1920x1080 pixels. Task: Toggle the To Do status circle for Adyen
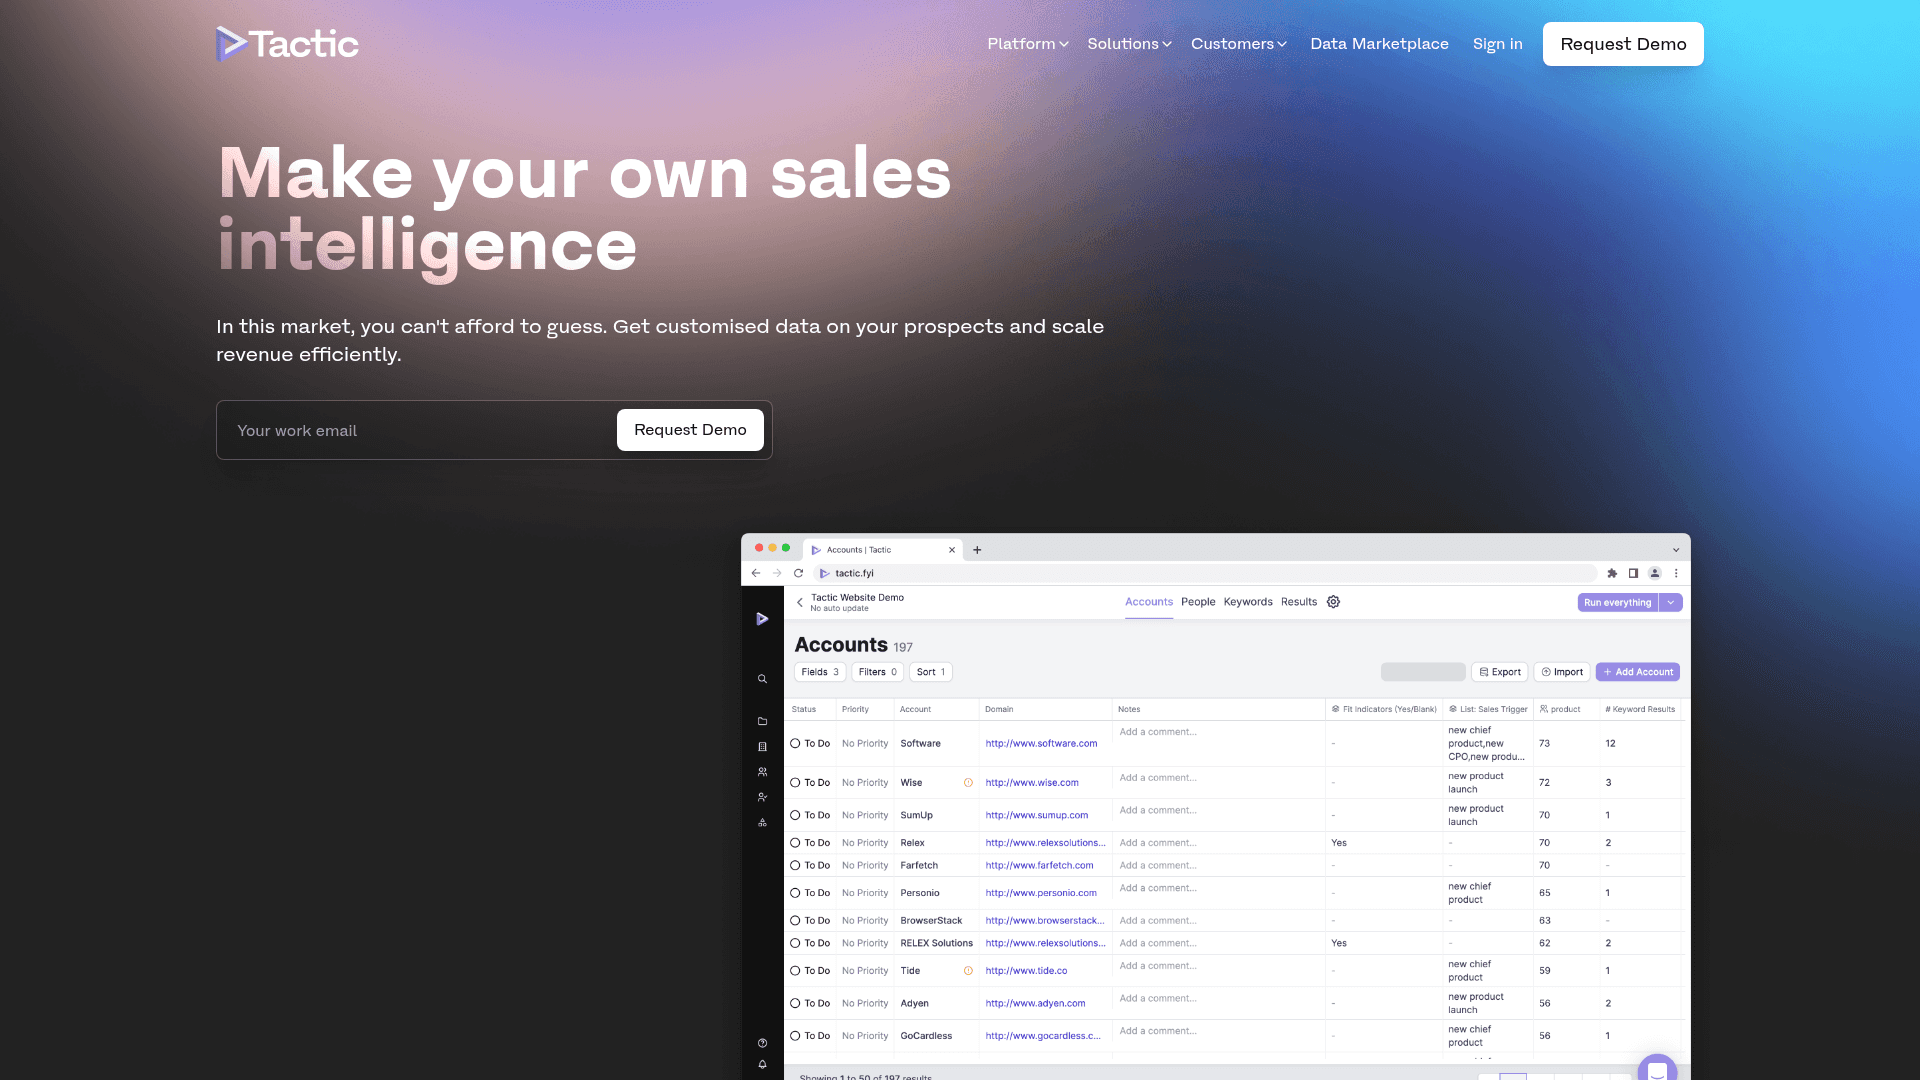click(x=796, y=1003)
